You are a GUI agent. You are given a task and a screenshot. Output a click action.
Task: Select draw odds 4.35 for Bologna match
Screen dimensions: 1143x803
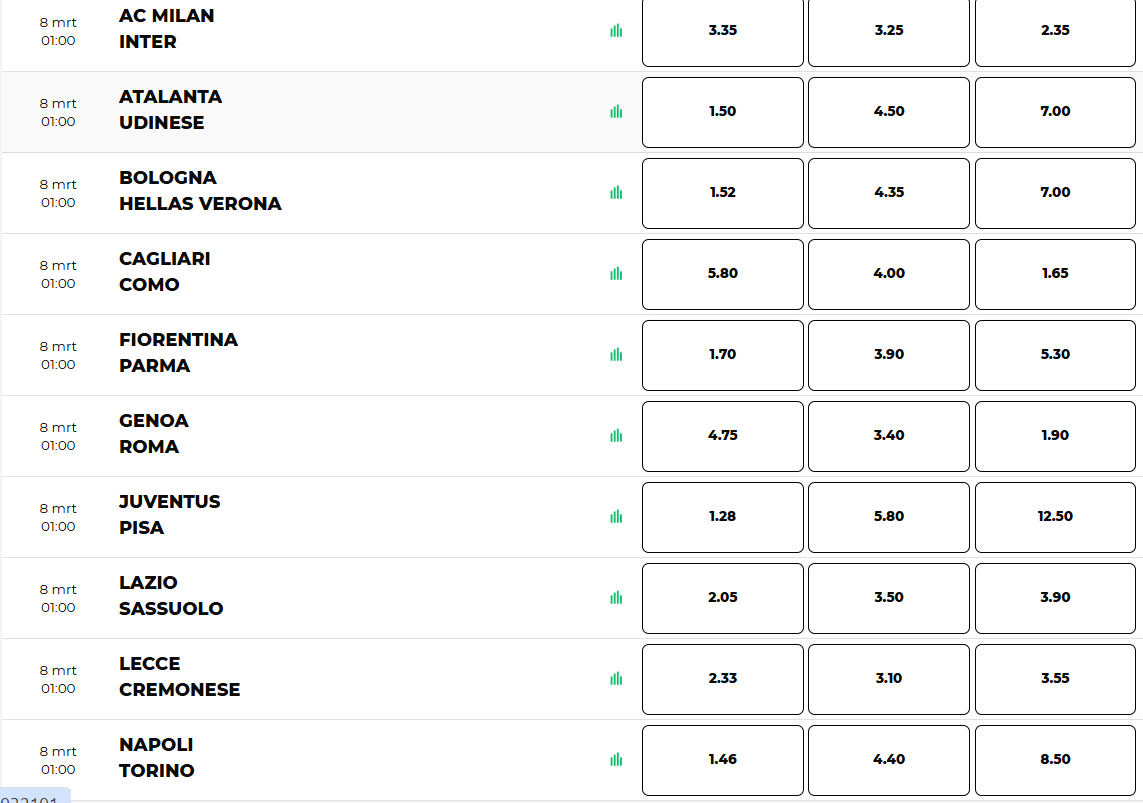click(888, 193)
